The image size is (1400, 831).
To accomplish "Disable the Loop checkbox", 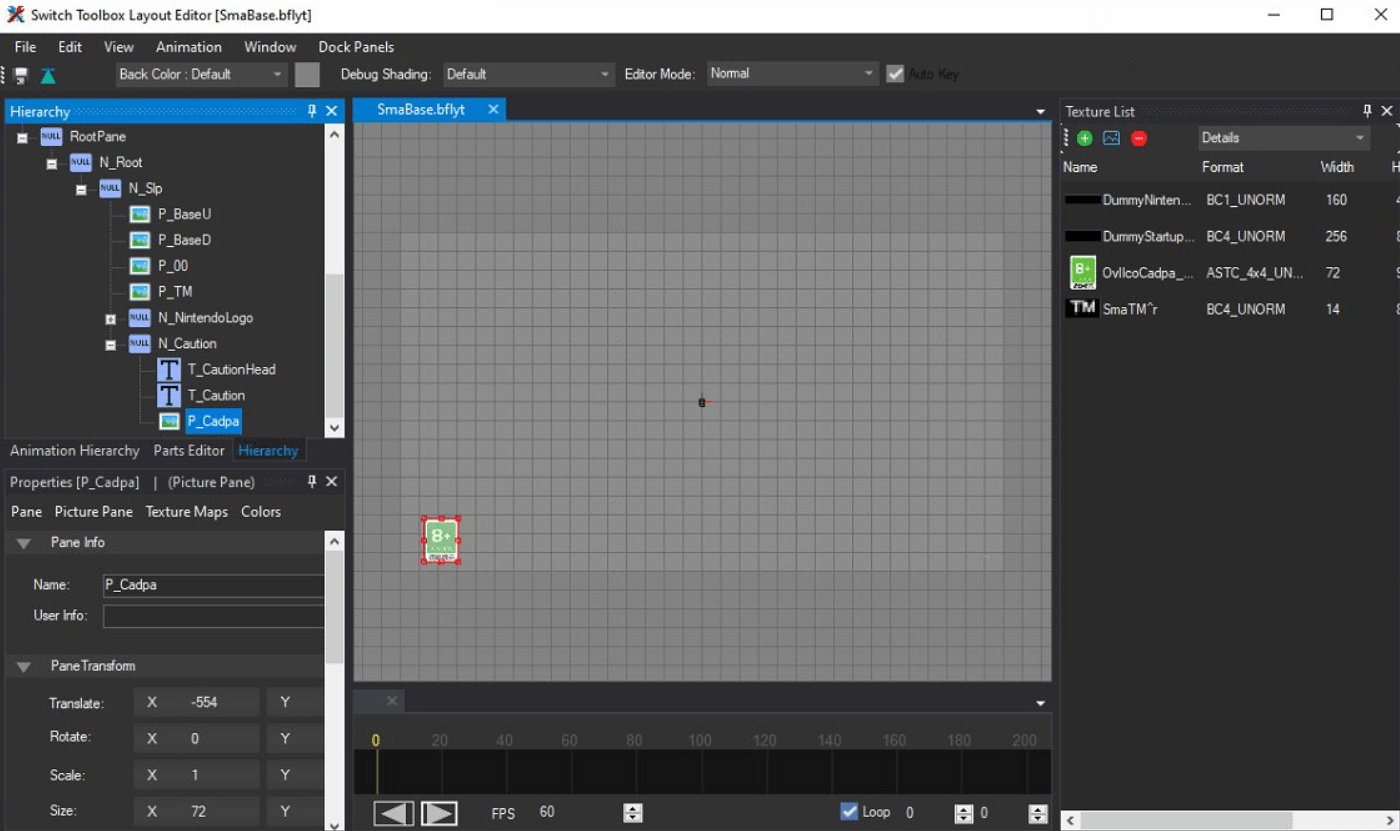I will (x=849, y=812).
